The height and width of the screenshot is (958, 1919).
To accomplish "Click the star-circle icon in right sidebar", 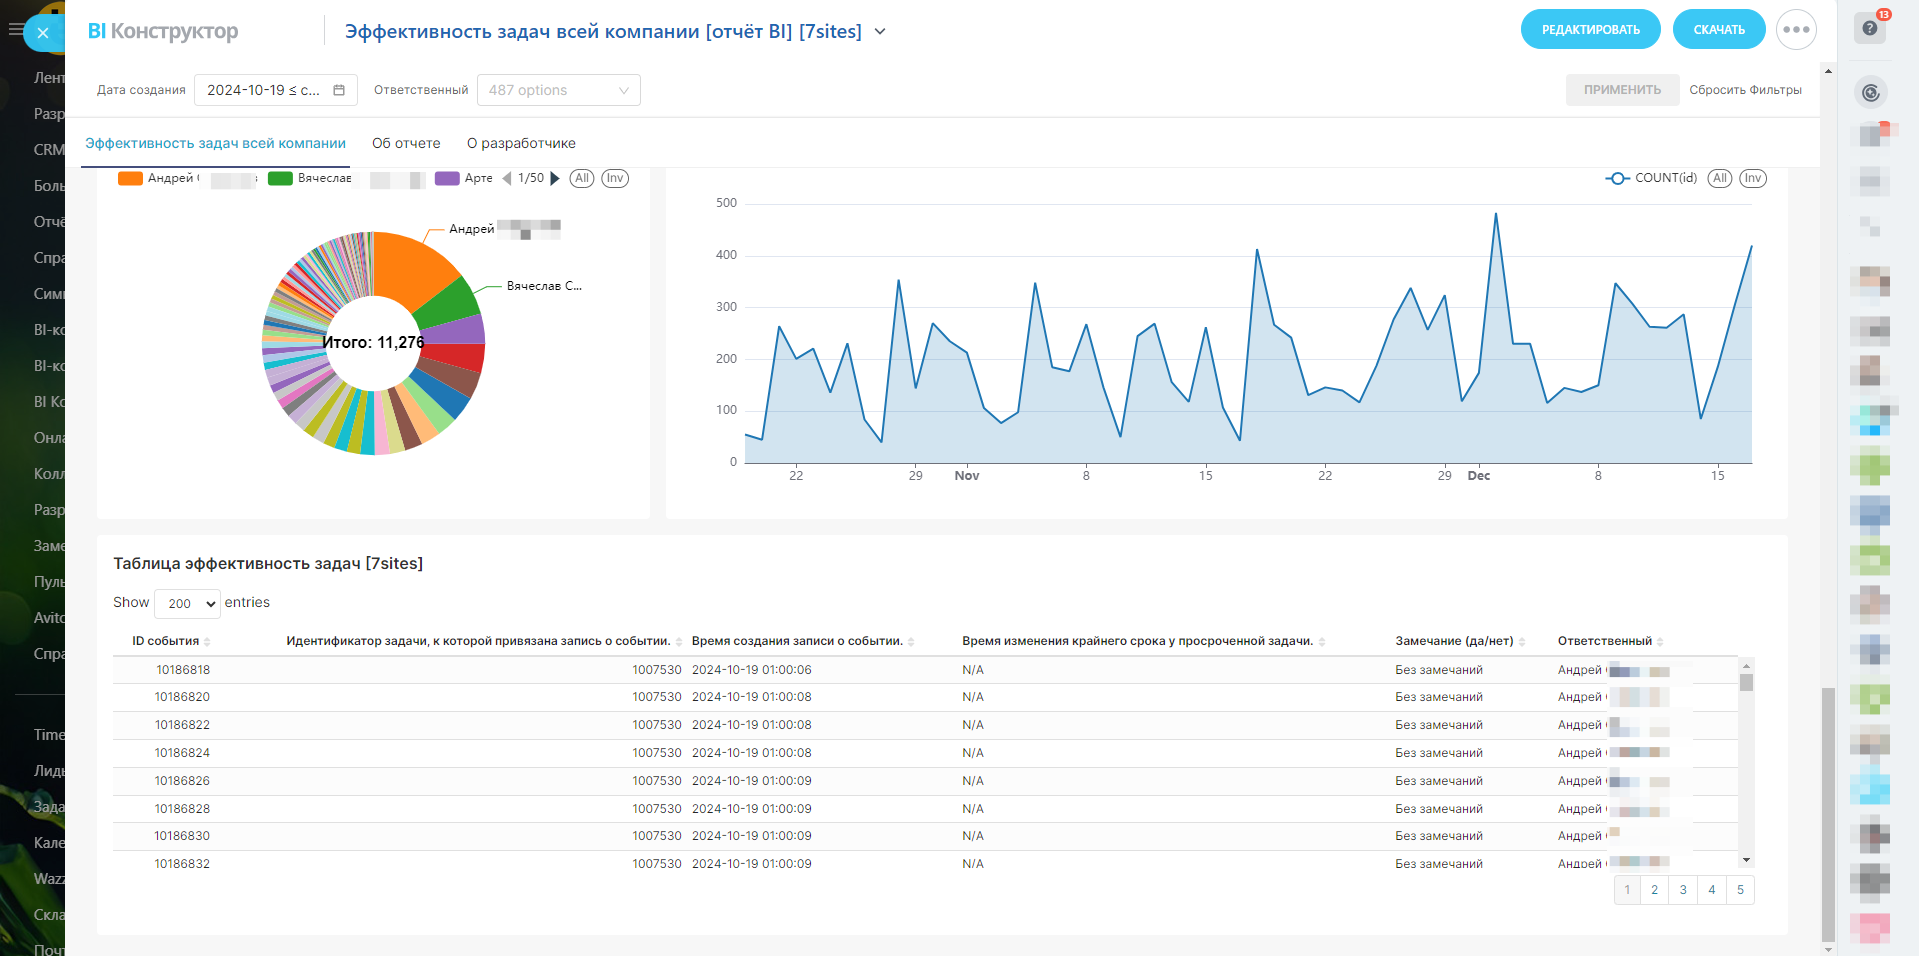I will tap(1870, 93).
